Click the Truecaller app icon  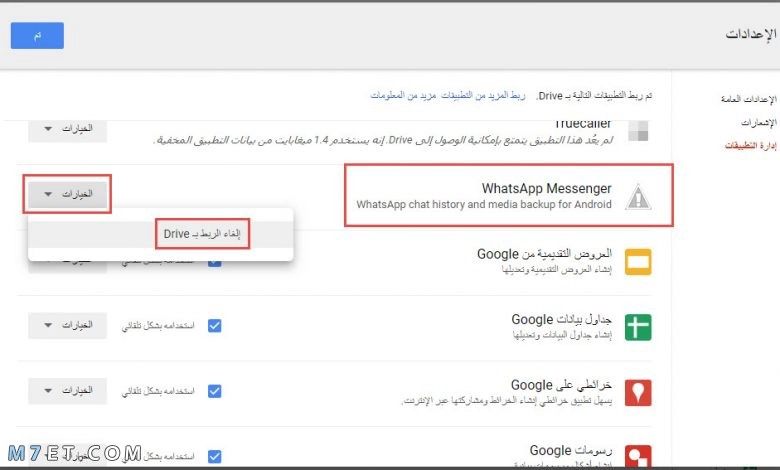pyautogui.click(x=638, y=131)
